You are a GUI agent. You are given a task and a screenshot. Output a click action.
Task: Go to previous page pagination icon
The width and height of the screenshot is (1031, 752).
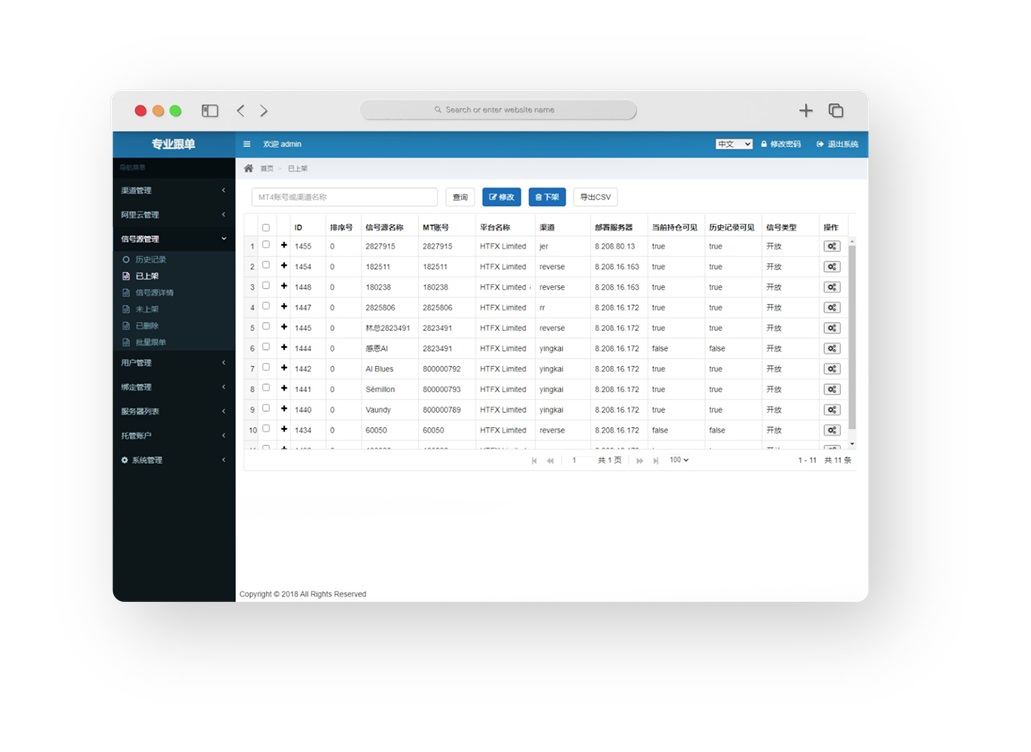(x=550, y=461)
